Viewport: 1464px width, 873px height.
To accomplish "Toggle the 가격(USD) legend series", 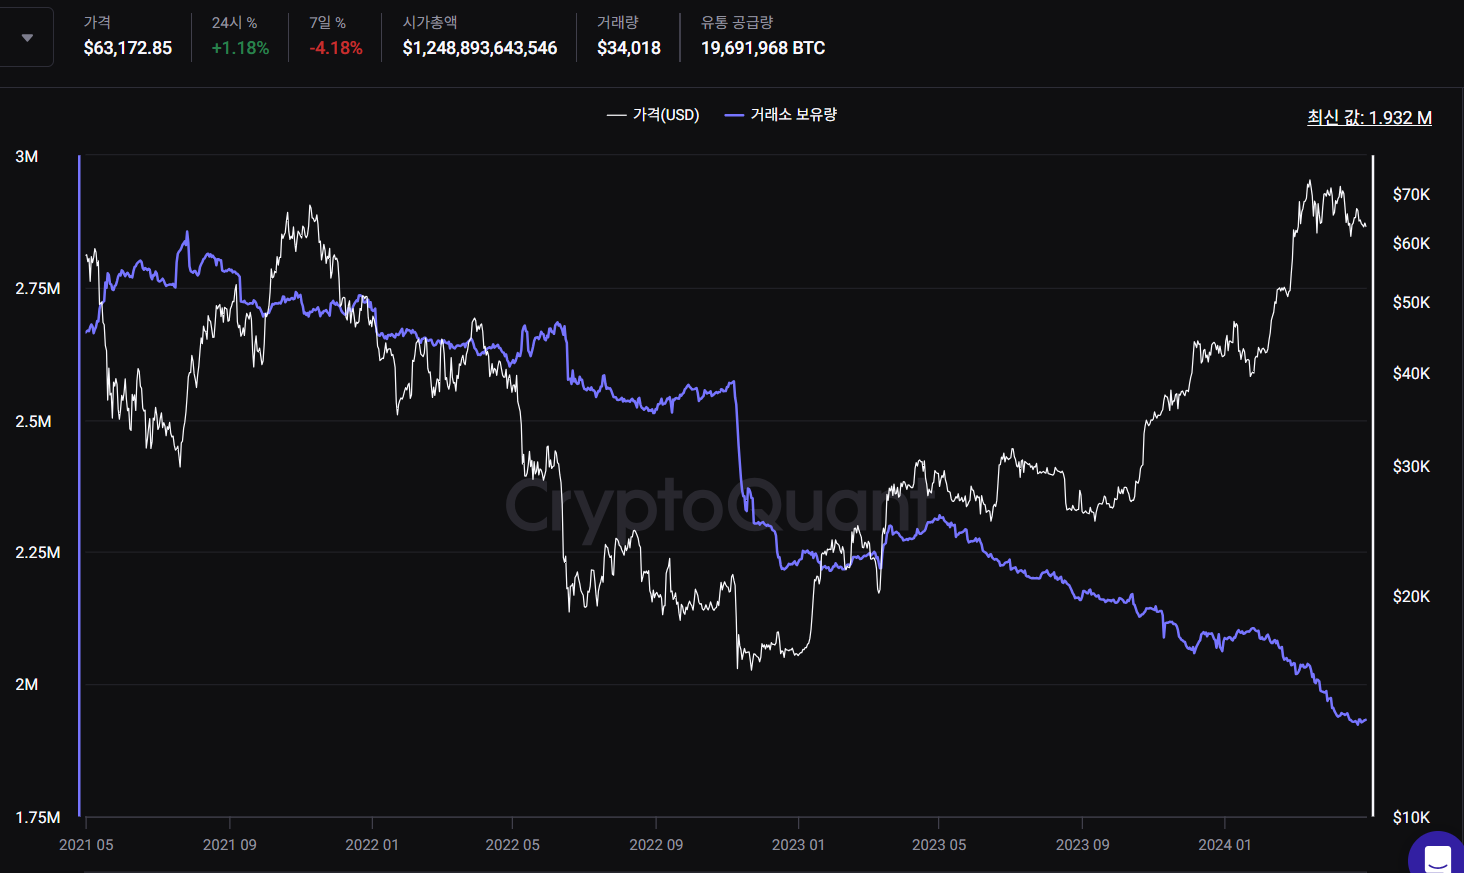I will pos(653,115).
